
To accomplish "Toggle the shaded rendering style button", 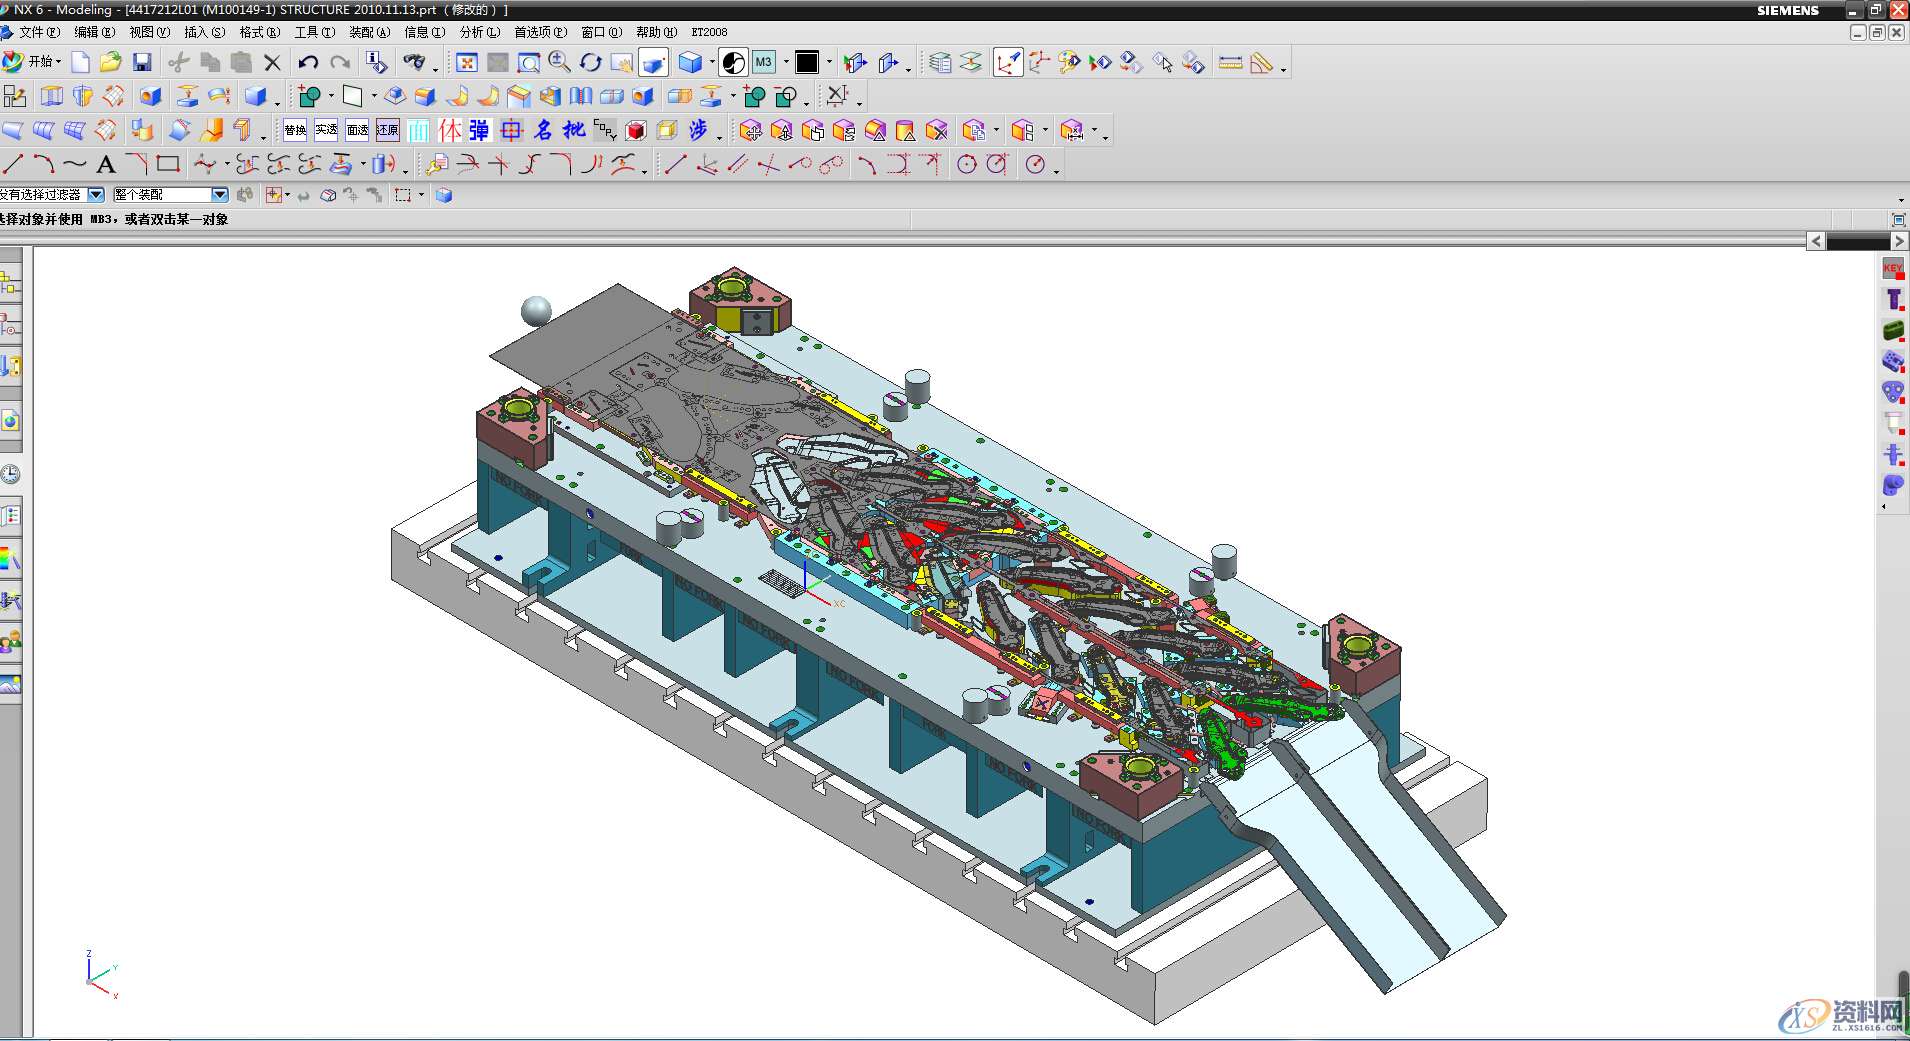I will pyautogui.click(x=690, y=63).
